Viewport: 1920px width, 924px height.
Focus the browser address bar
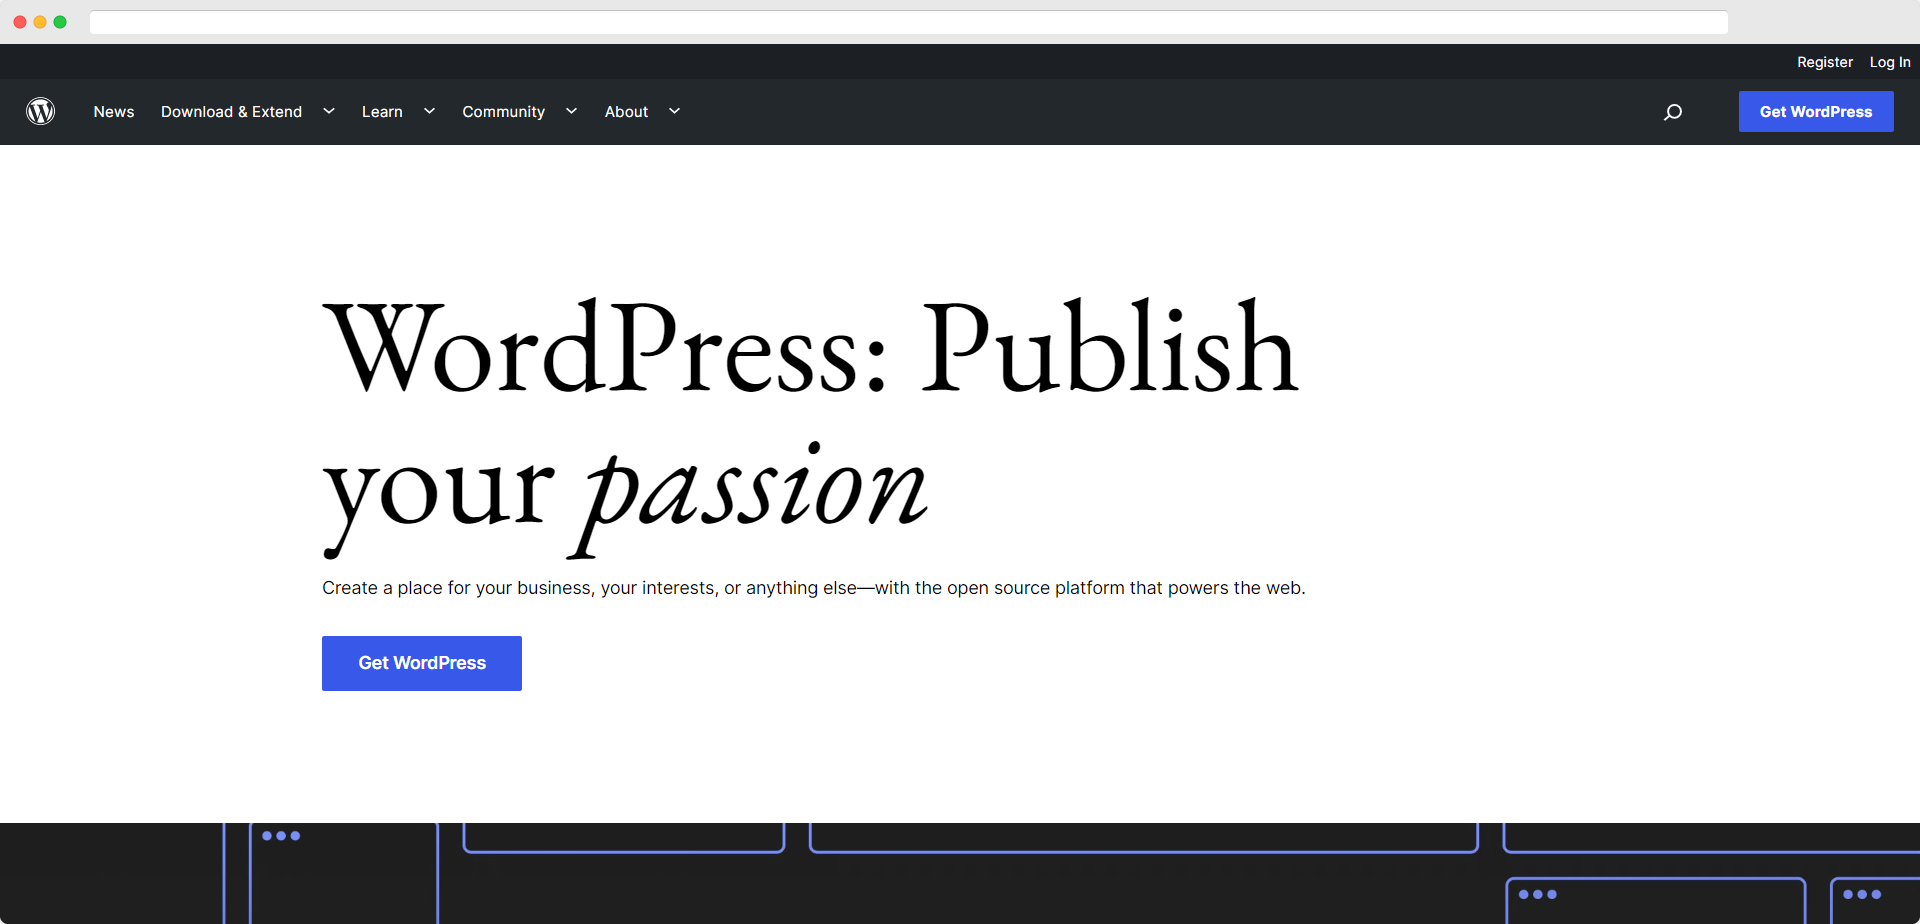[908, 22]
